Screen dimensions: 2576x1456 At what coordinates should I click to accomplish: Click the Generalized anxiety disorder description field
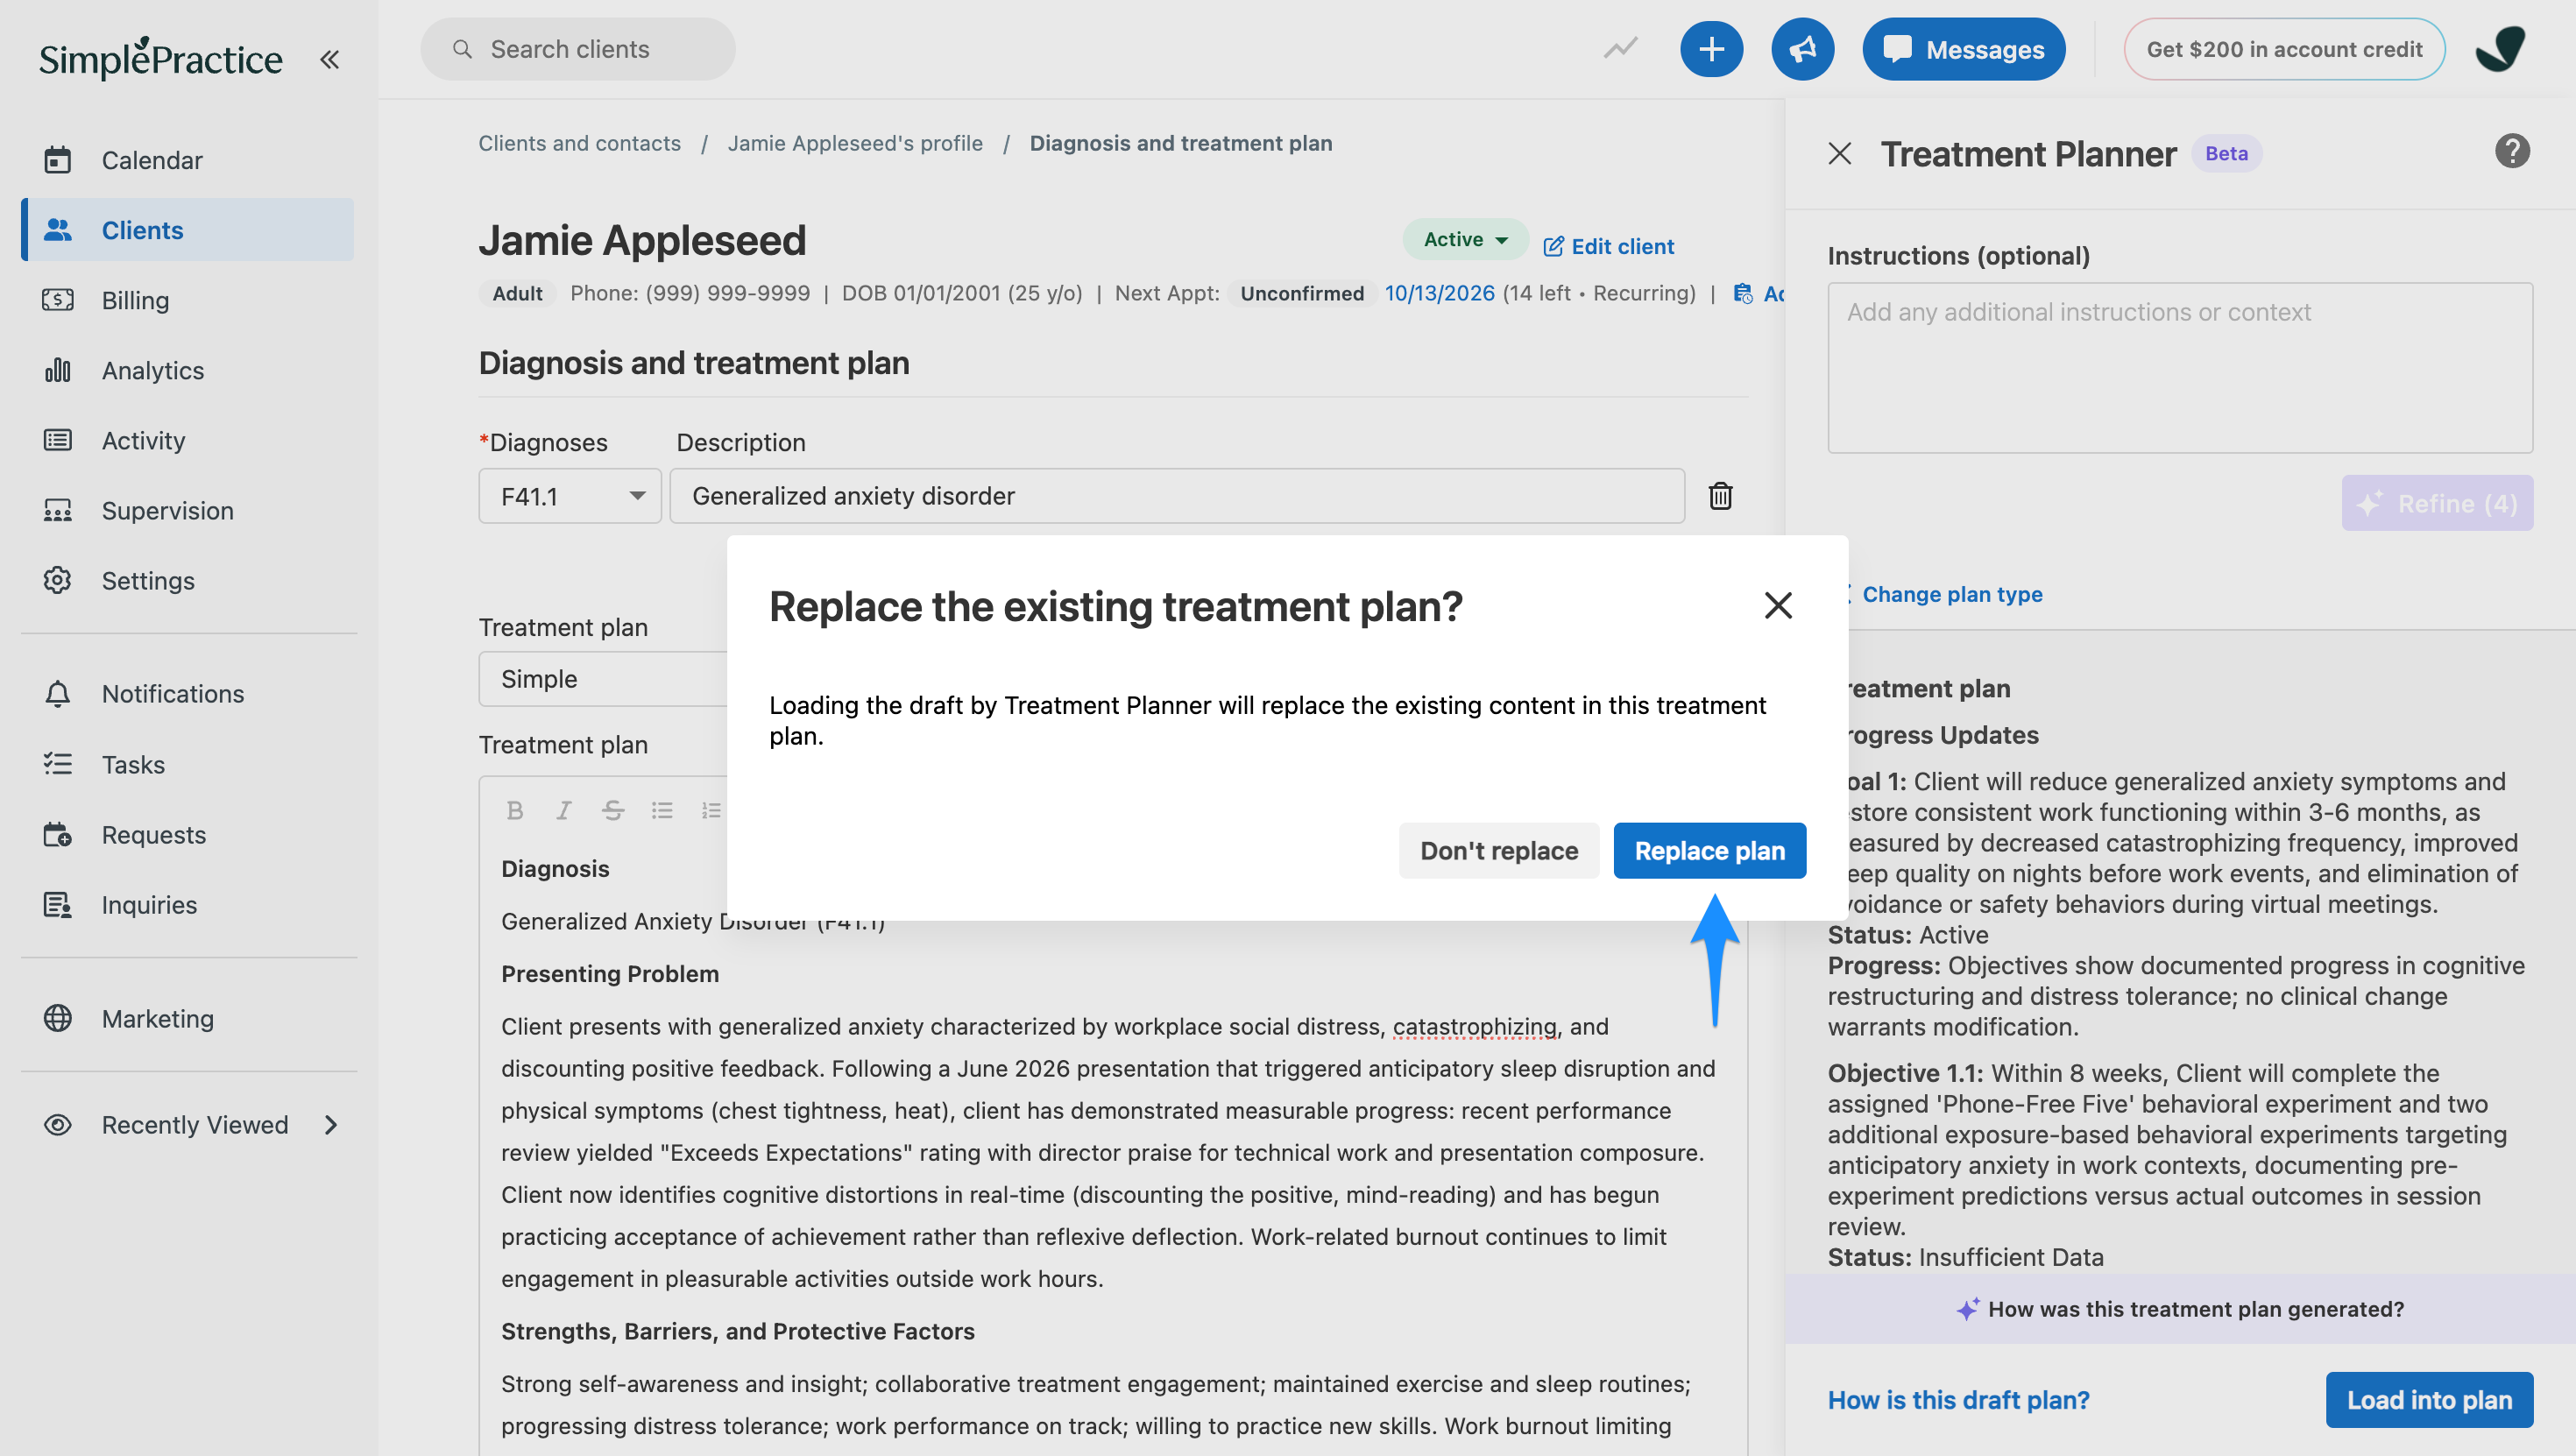point(1177,496)
